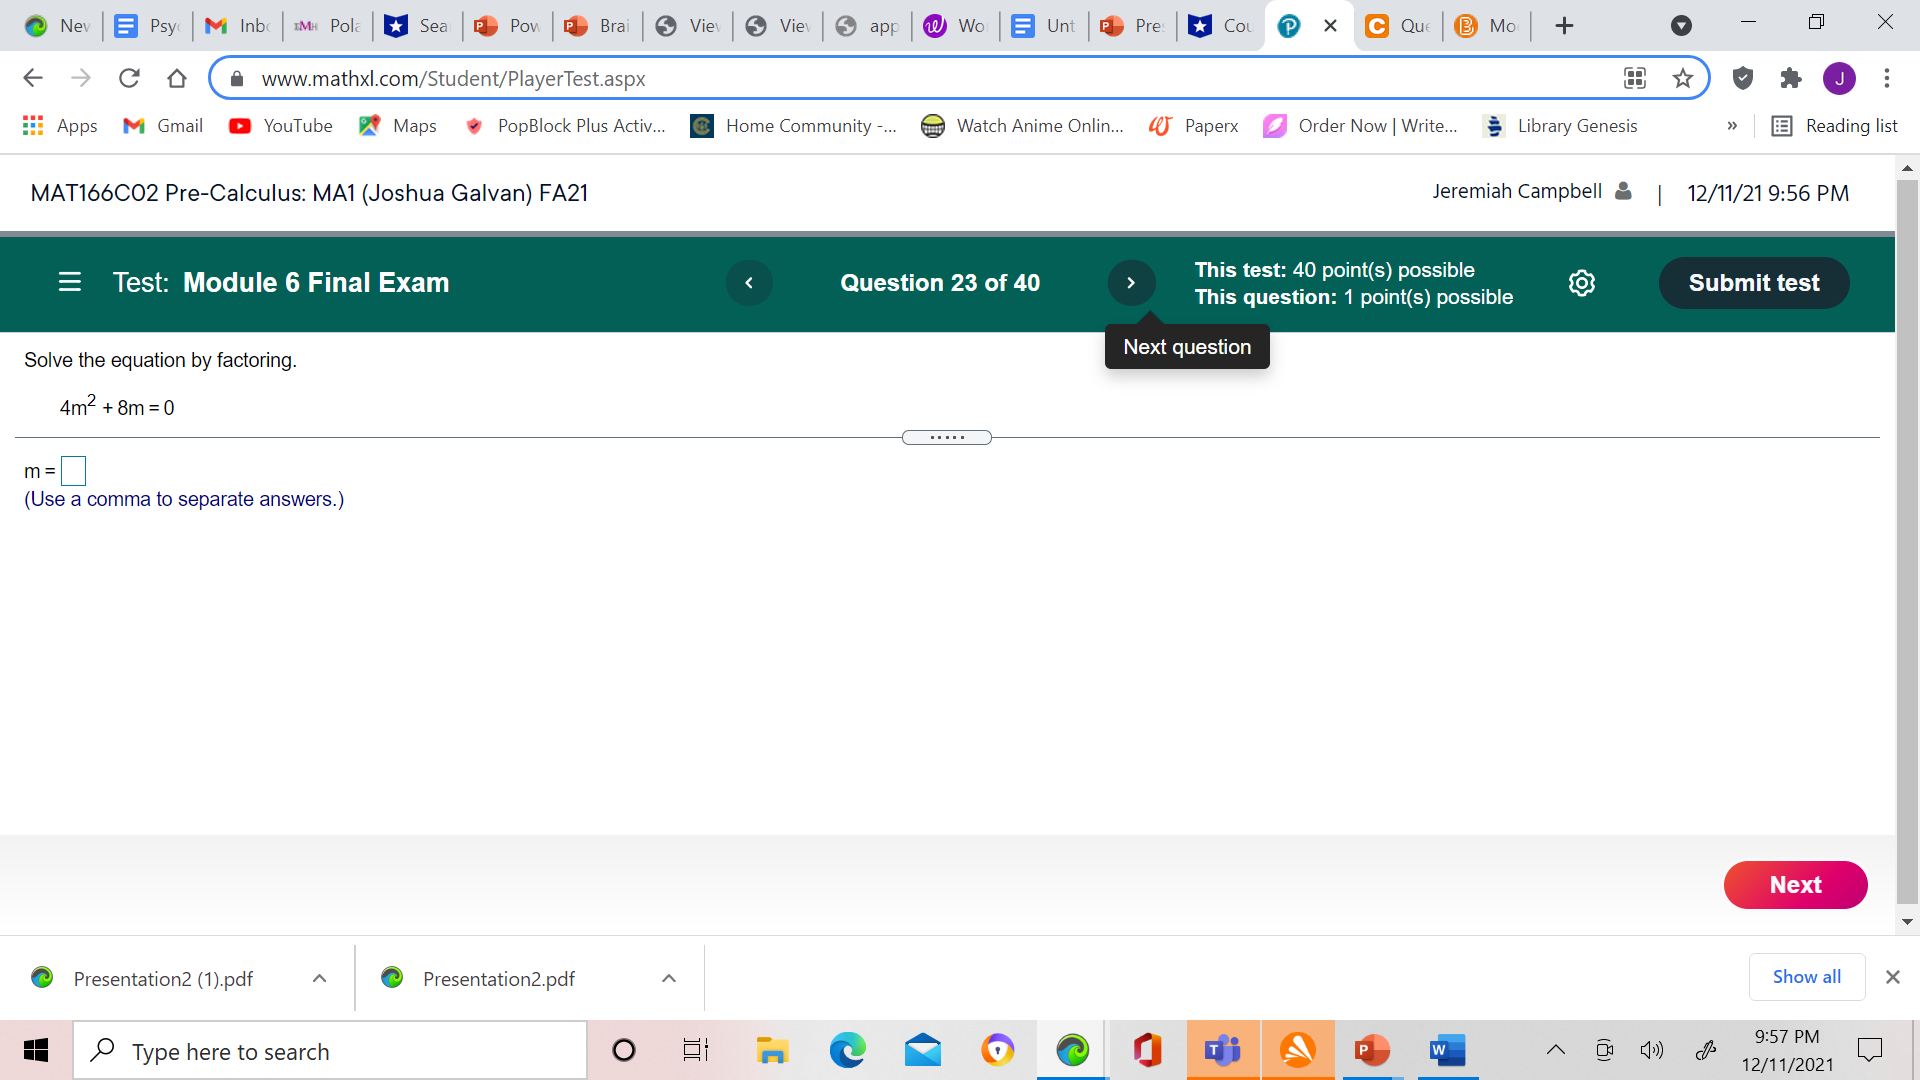This screenshot has height=1080, width=1920.
Task: Open the Reading list
Action: coord(1835,126)
